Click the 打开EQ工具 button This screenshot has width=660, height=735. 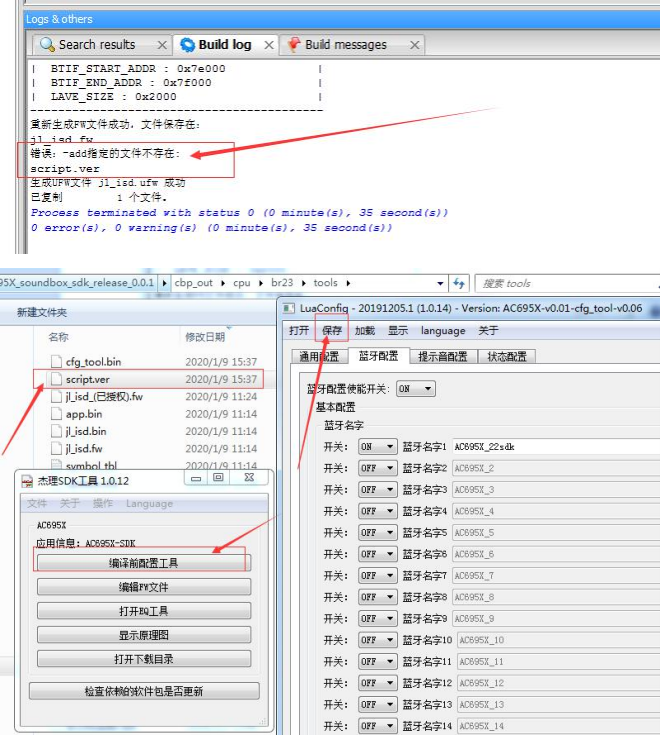coord(144,611)
